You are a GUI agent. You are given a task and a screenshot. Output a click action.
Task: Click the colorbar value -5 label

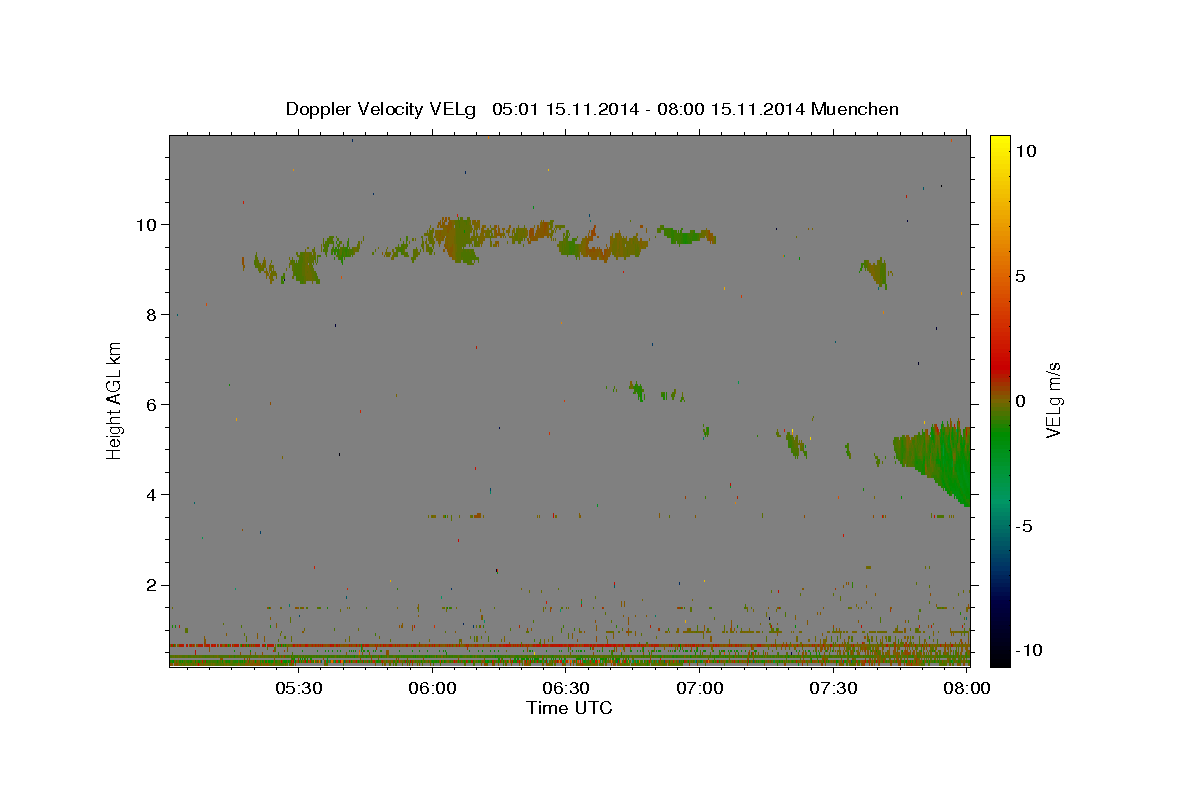click(1025, 526)
